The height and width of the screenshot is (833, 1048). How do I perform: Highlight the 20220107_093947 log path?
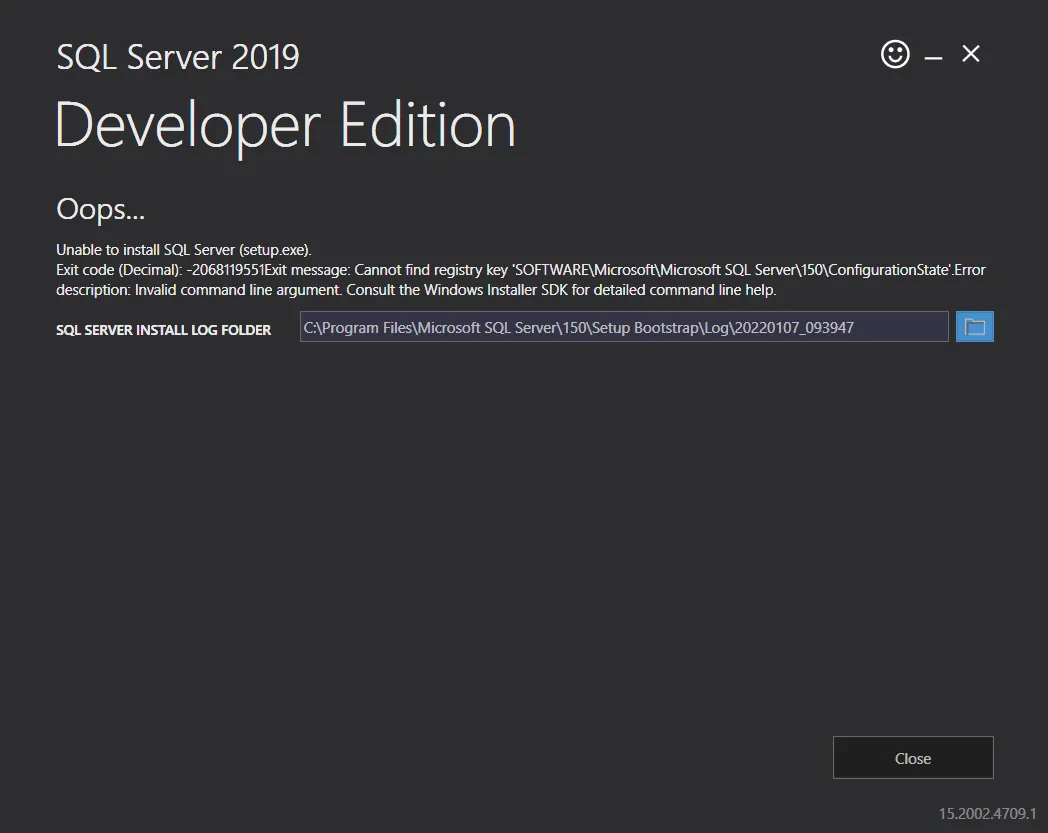(x=623, y=326)
